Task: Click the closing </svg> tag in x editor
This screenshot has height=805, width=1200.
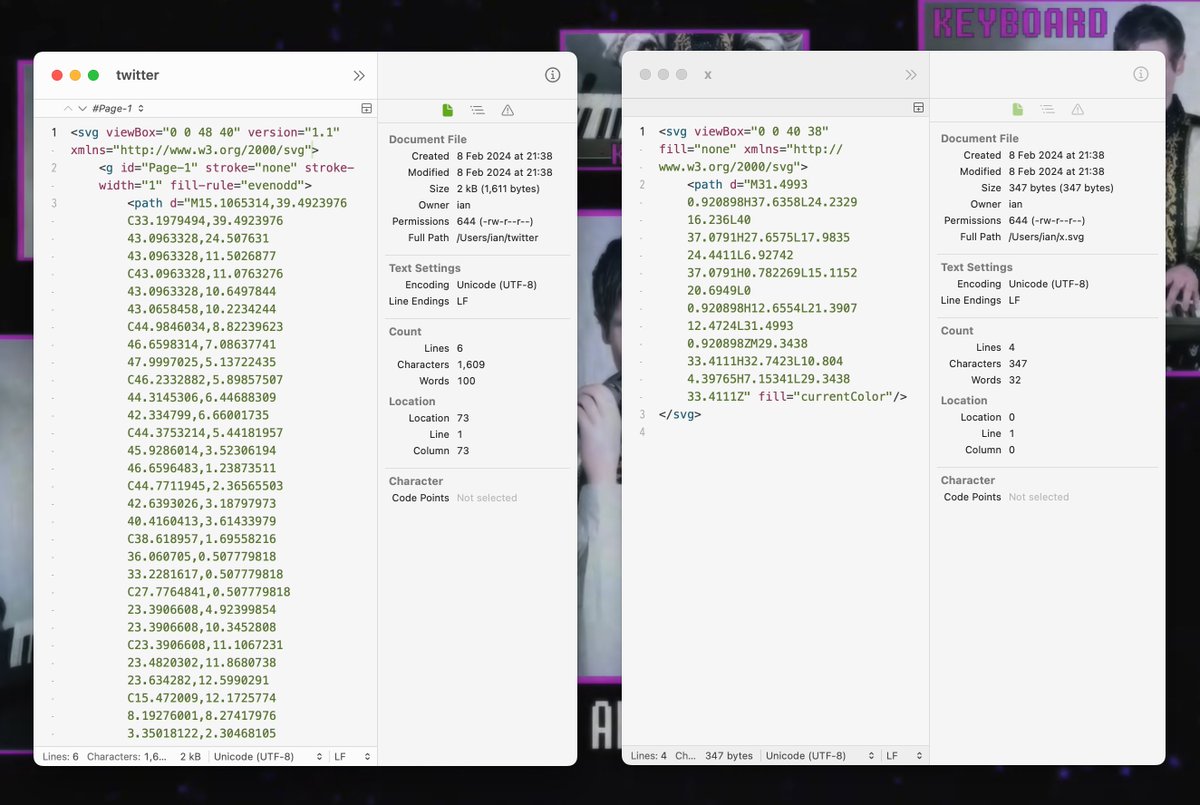Action: pyautogui.click(x=679, y=414)
